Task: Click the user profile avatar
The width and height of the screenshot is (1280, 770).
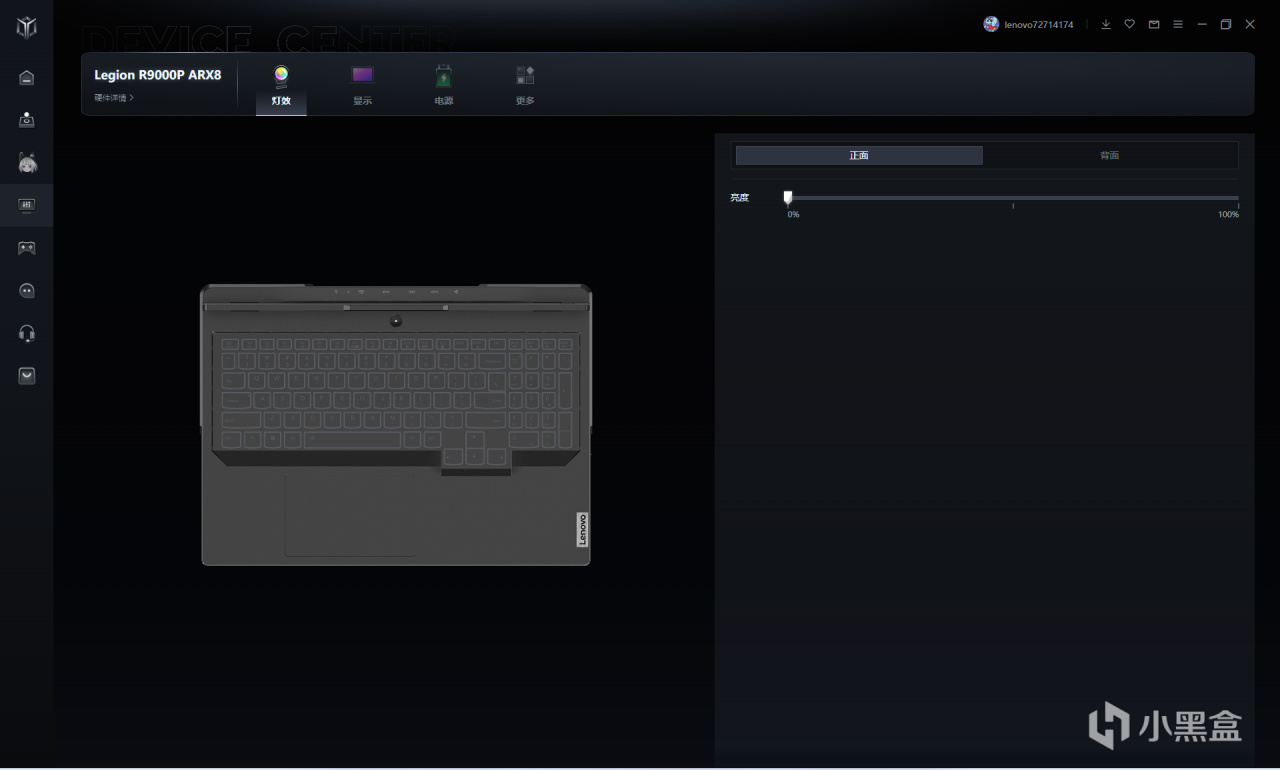Action: tap(991, 24)
